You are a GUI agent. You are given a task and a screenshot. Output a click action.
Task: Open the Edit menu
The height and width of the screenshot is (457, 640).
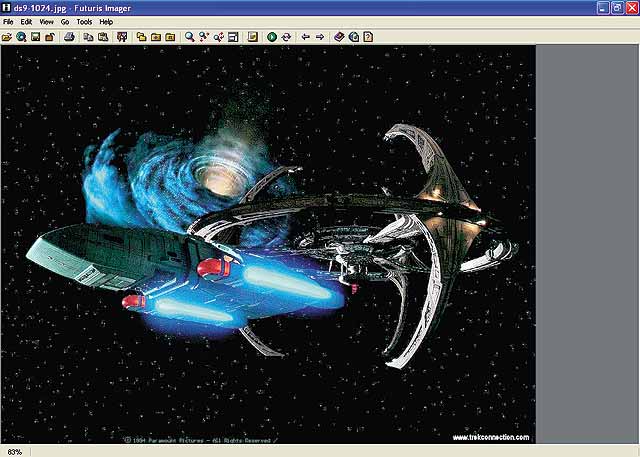point(26,22)
